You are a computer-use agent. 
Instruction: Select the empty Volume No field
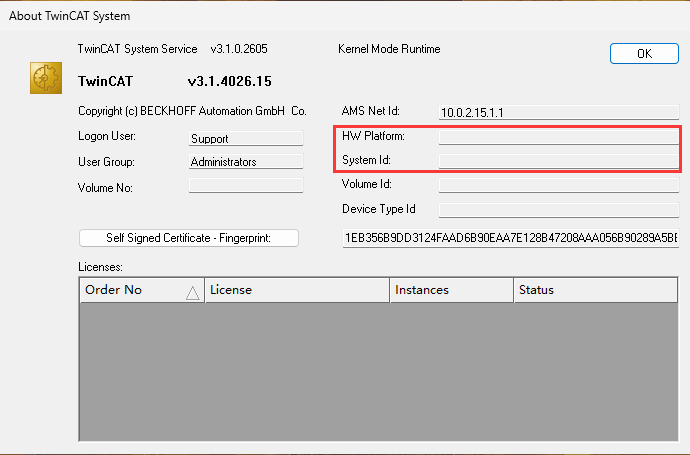pos(245,186)
